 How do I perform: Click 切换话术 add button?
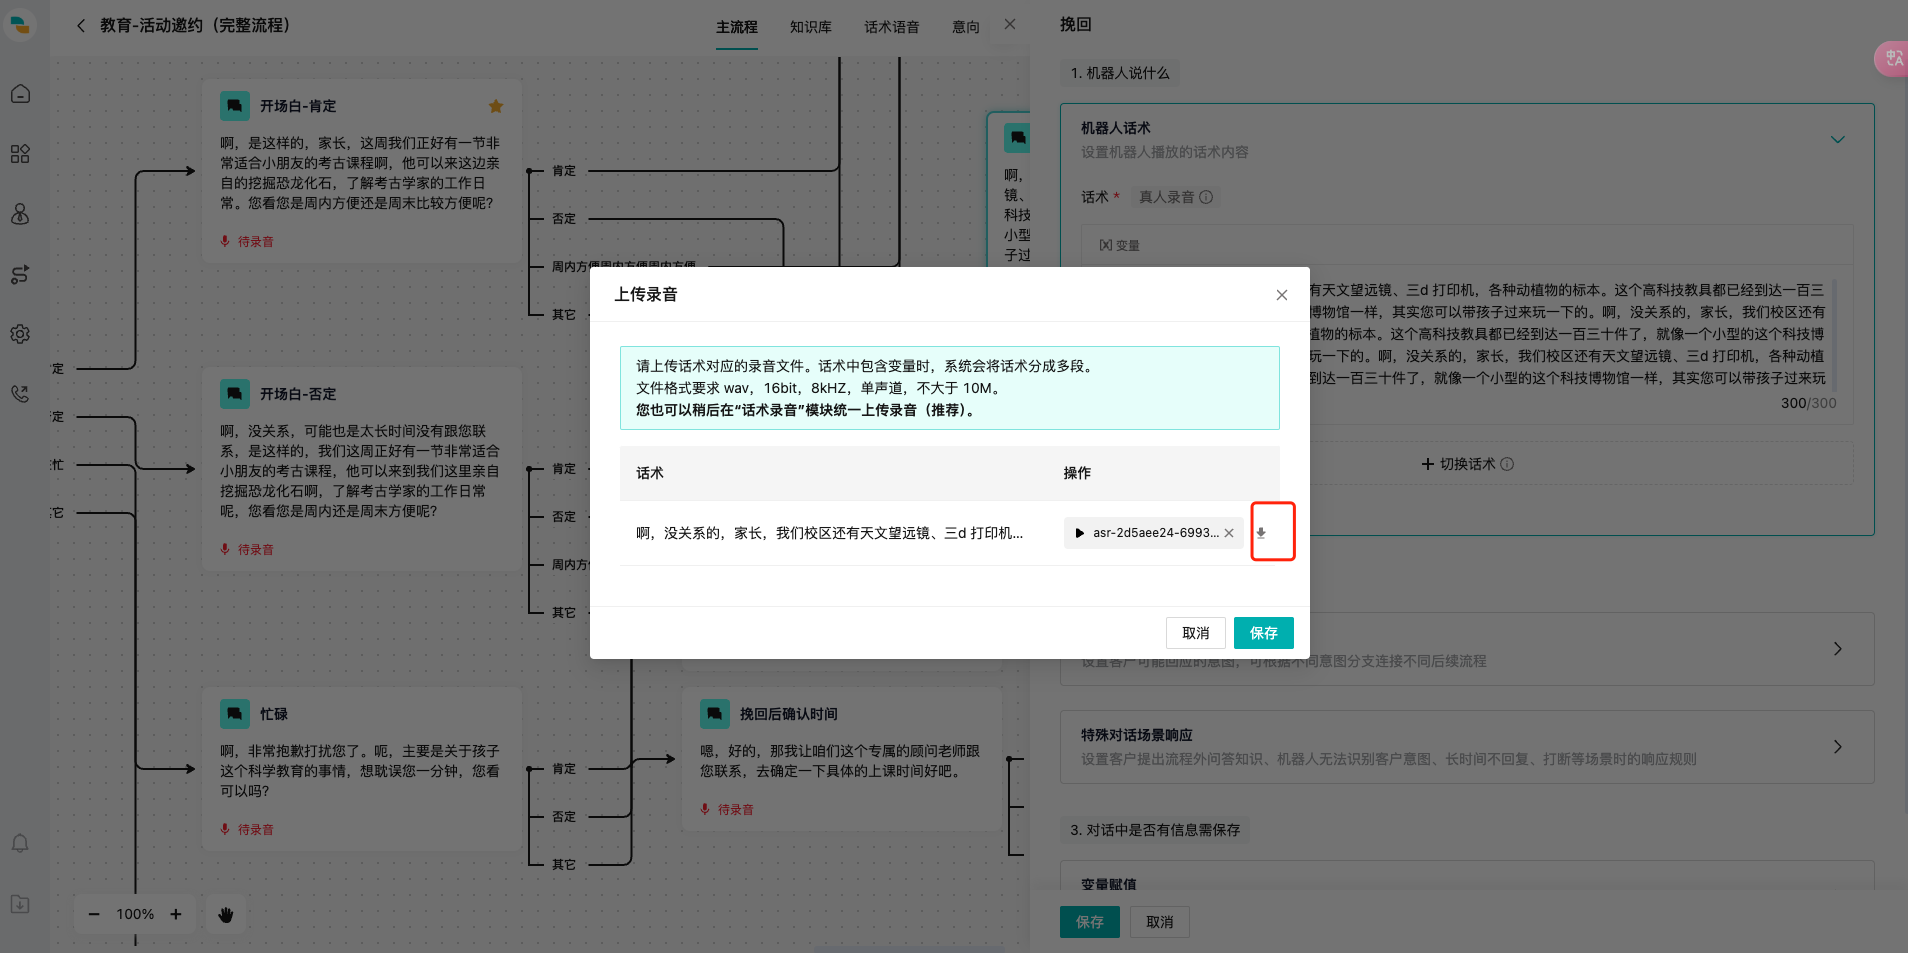1467,464
